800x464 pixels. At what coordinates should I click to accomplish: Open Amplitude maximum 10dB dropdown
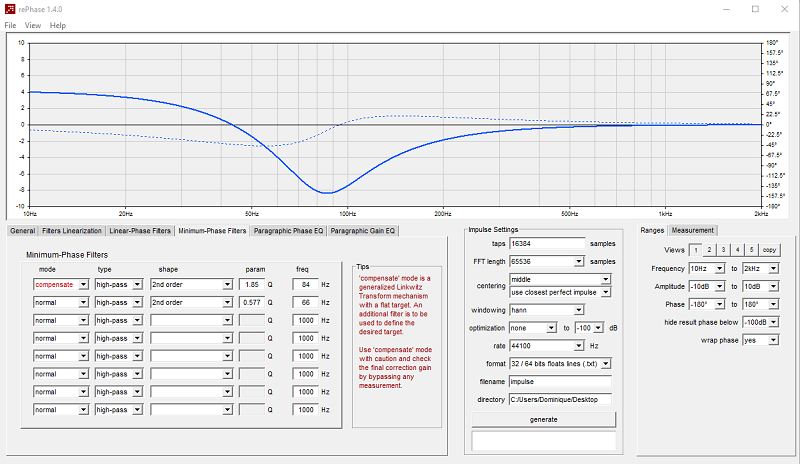[x=761, y=286]
